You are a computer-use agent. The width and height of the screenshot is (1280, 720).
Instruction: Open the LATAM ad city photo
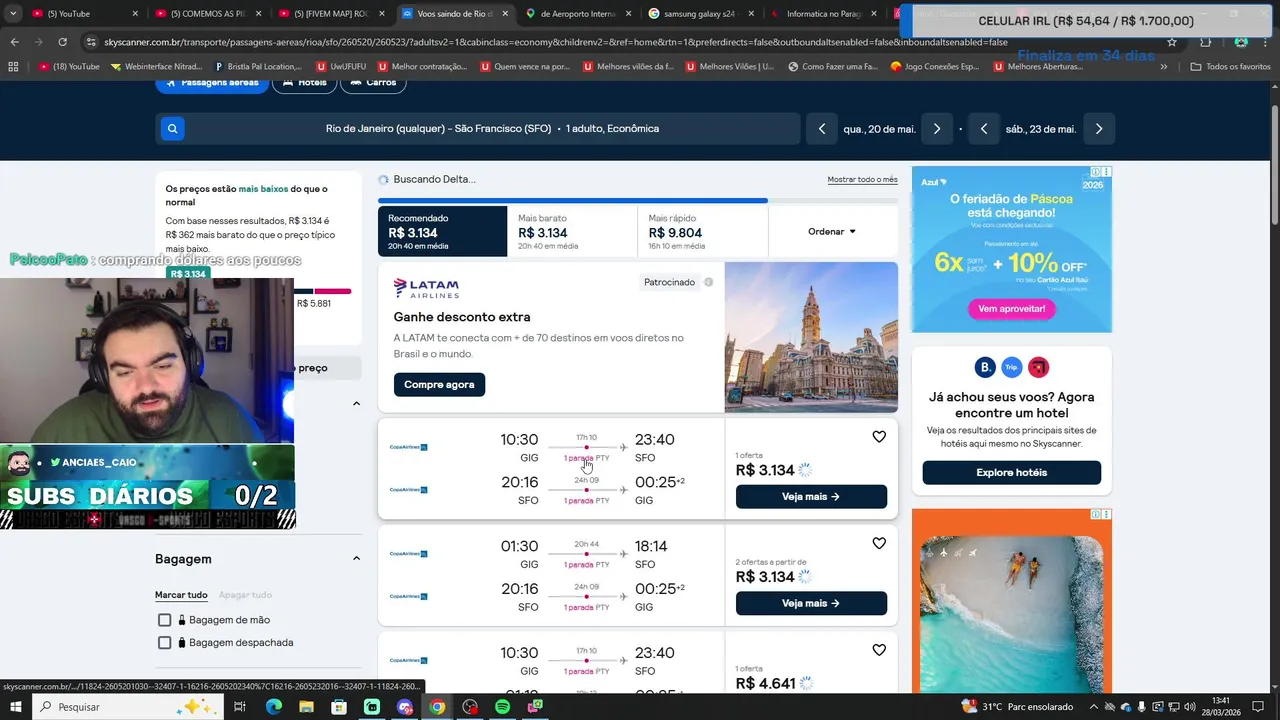(x=811, y=337)
